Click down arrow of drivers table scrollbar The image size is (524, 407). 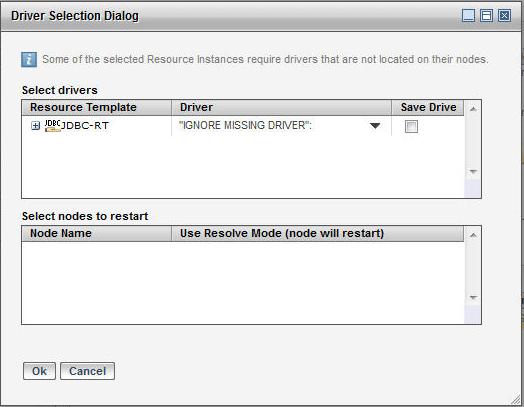473,171
